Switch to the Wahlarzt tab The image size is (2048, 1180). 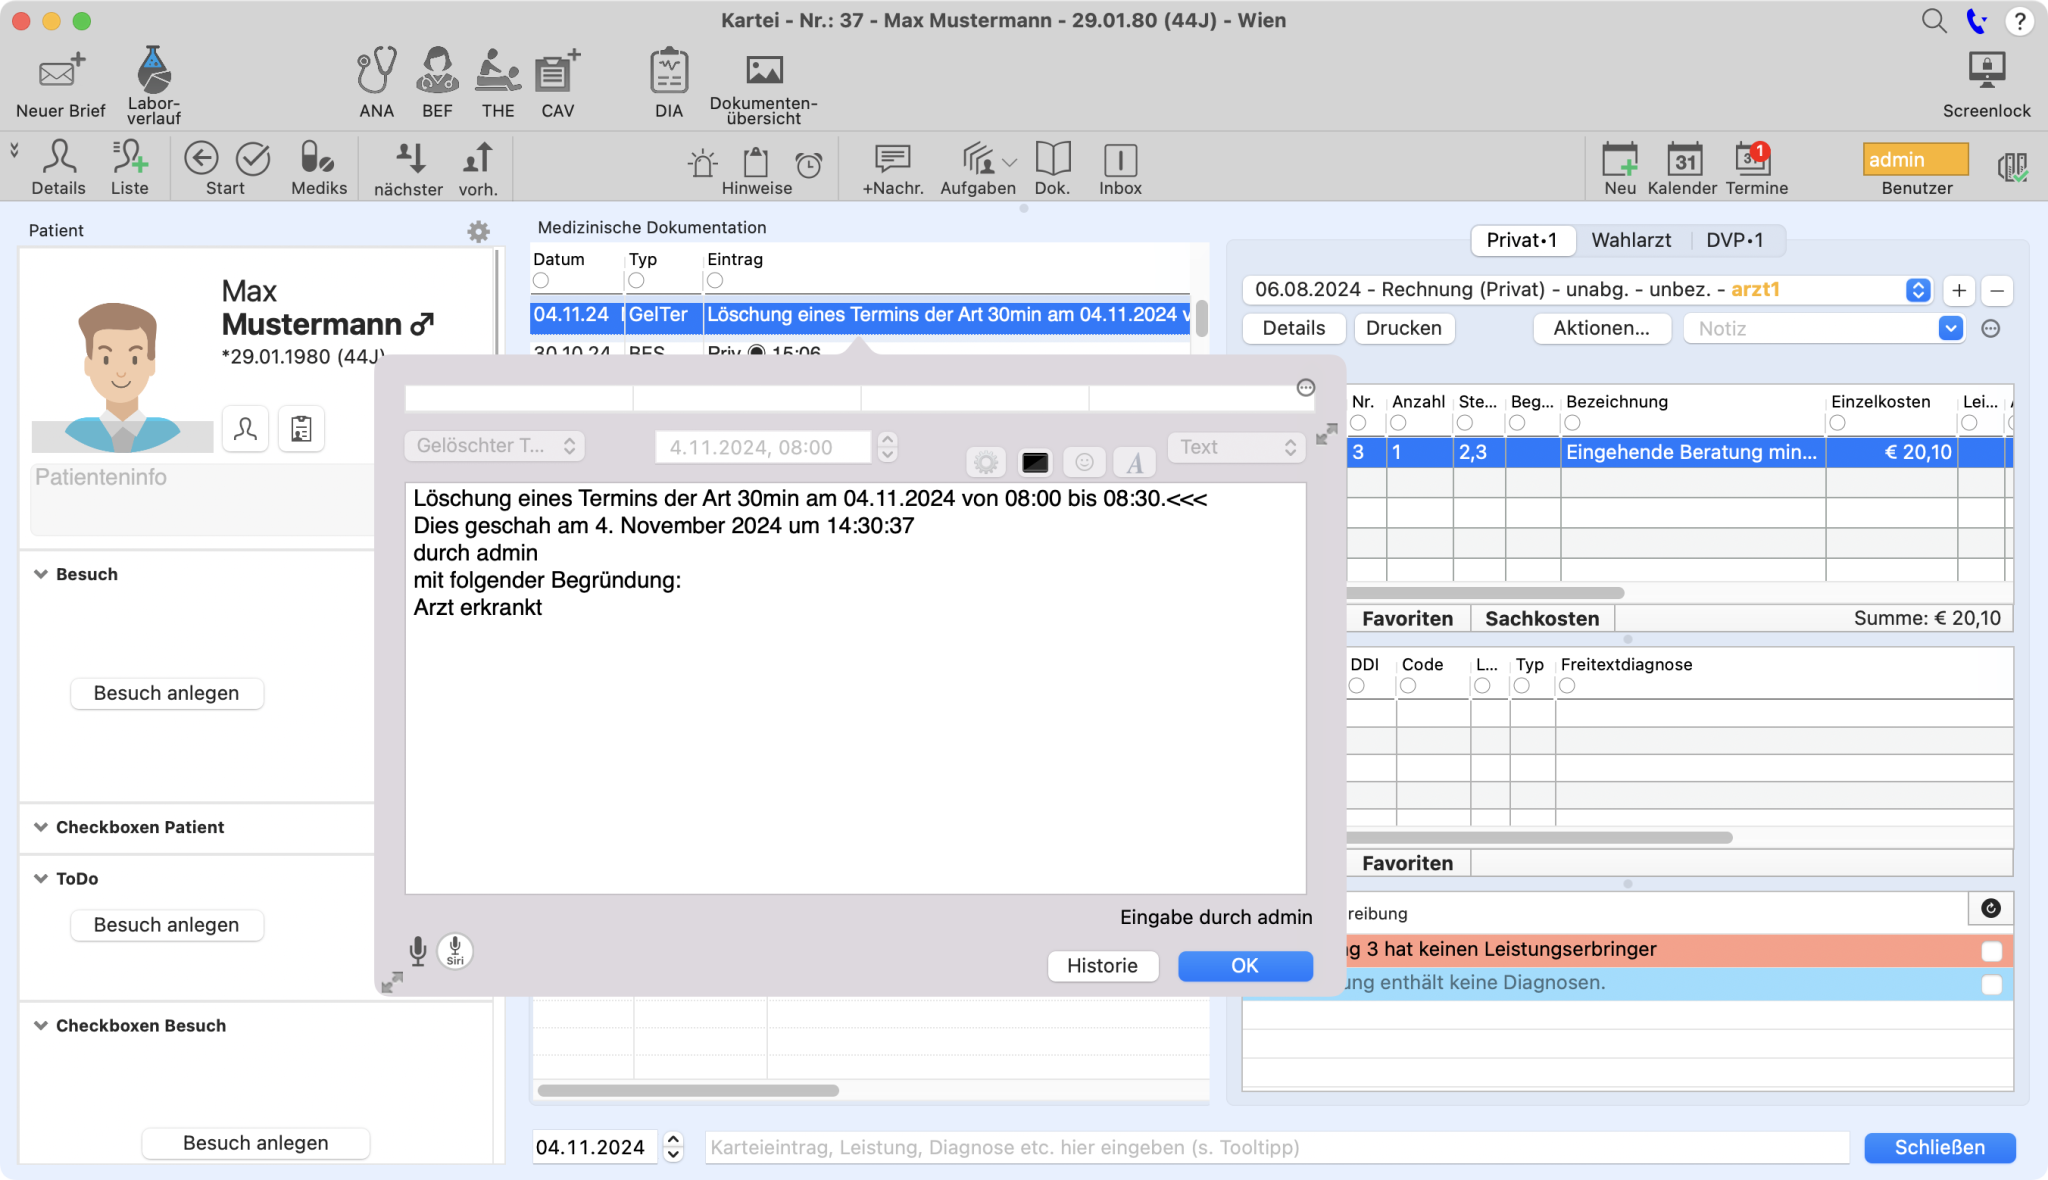pyautogui.click(x=1632, y=239)
